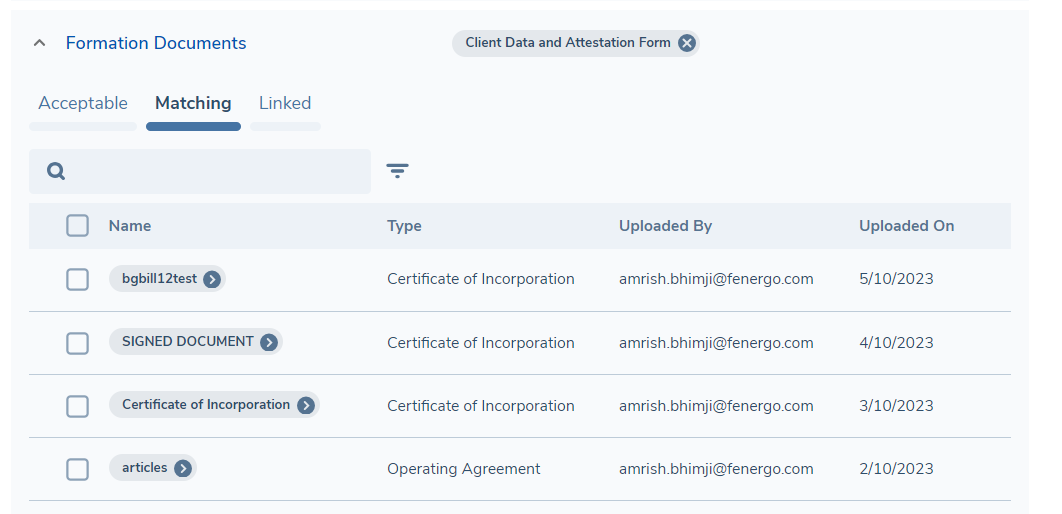Image resolution: width=1062 pixels, height=514 pixels.
Task: Open bgbill12test chip arrow icon
Action: (212, 280)
